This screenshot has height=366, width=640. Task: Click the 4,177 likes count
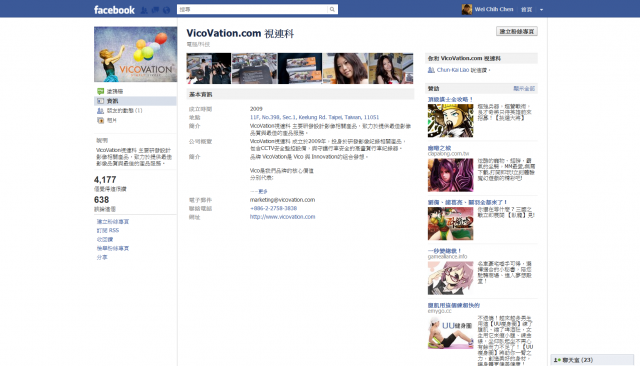(105, 180)
